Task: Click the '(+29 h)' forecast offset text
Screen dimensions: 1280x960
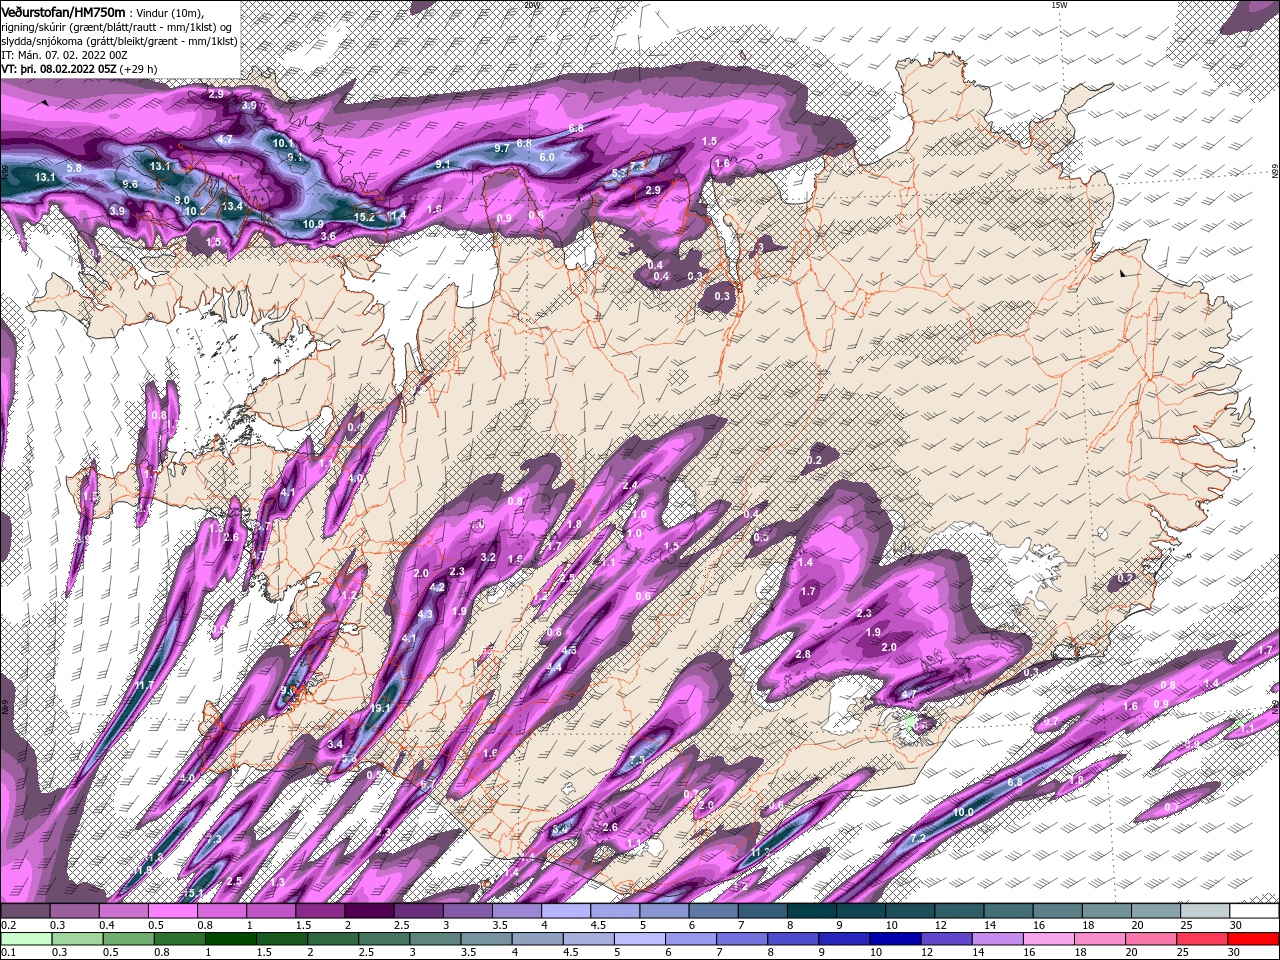Action: click(138, 69)
